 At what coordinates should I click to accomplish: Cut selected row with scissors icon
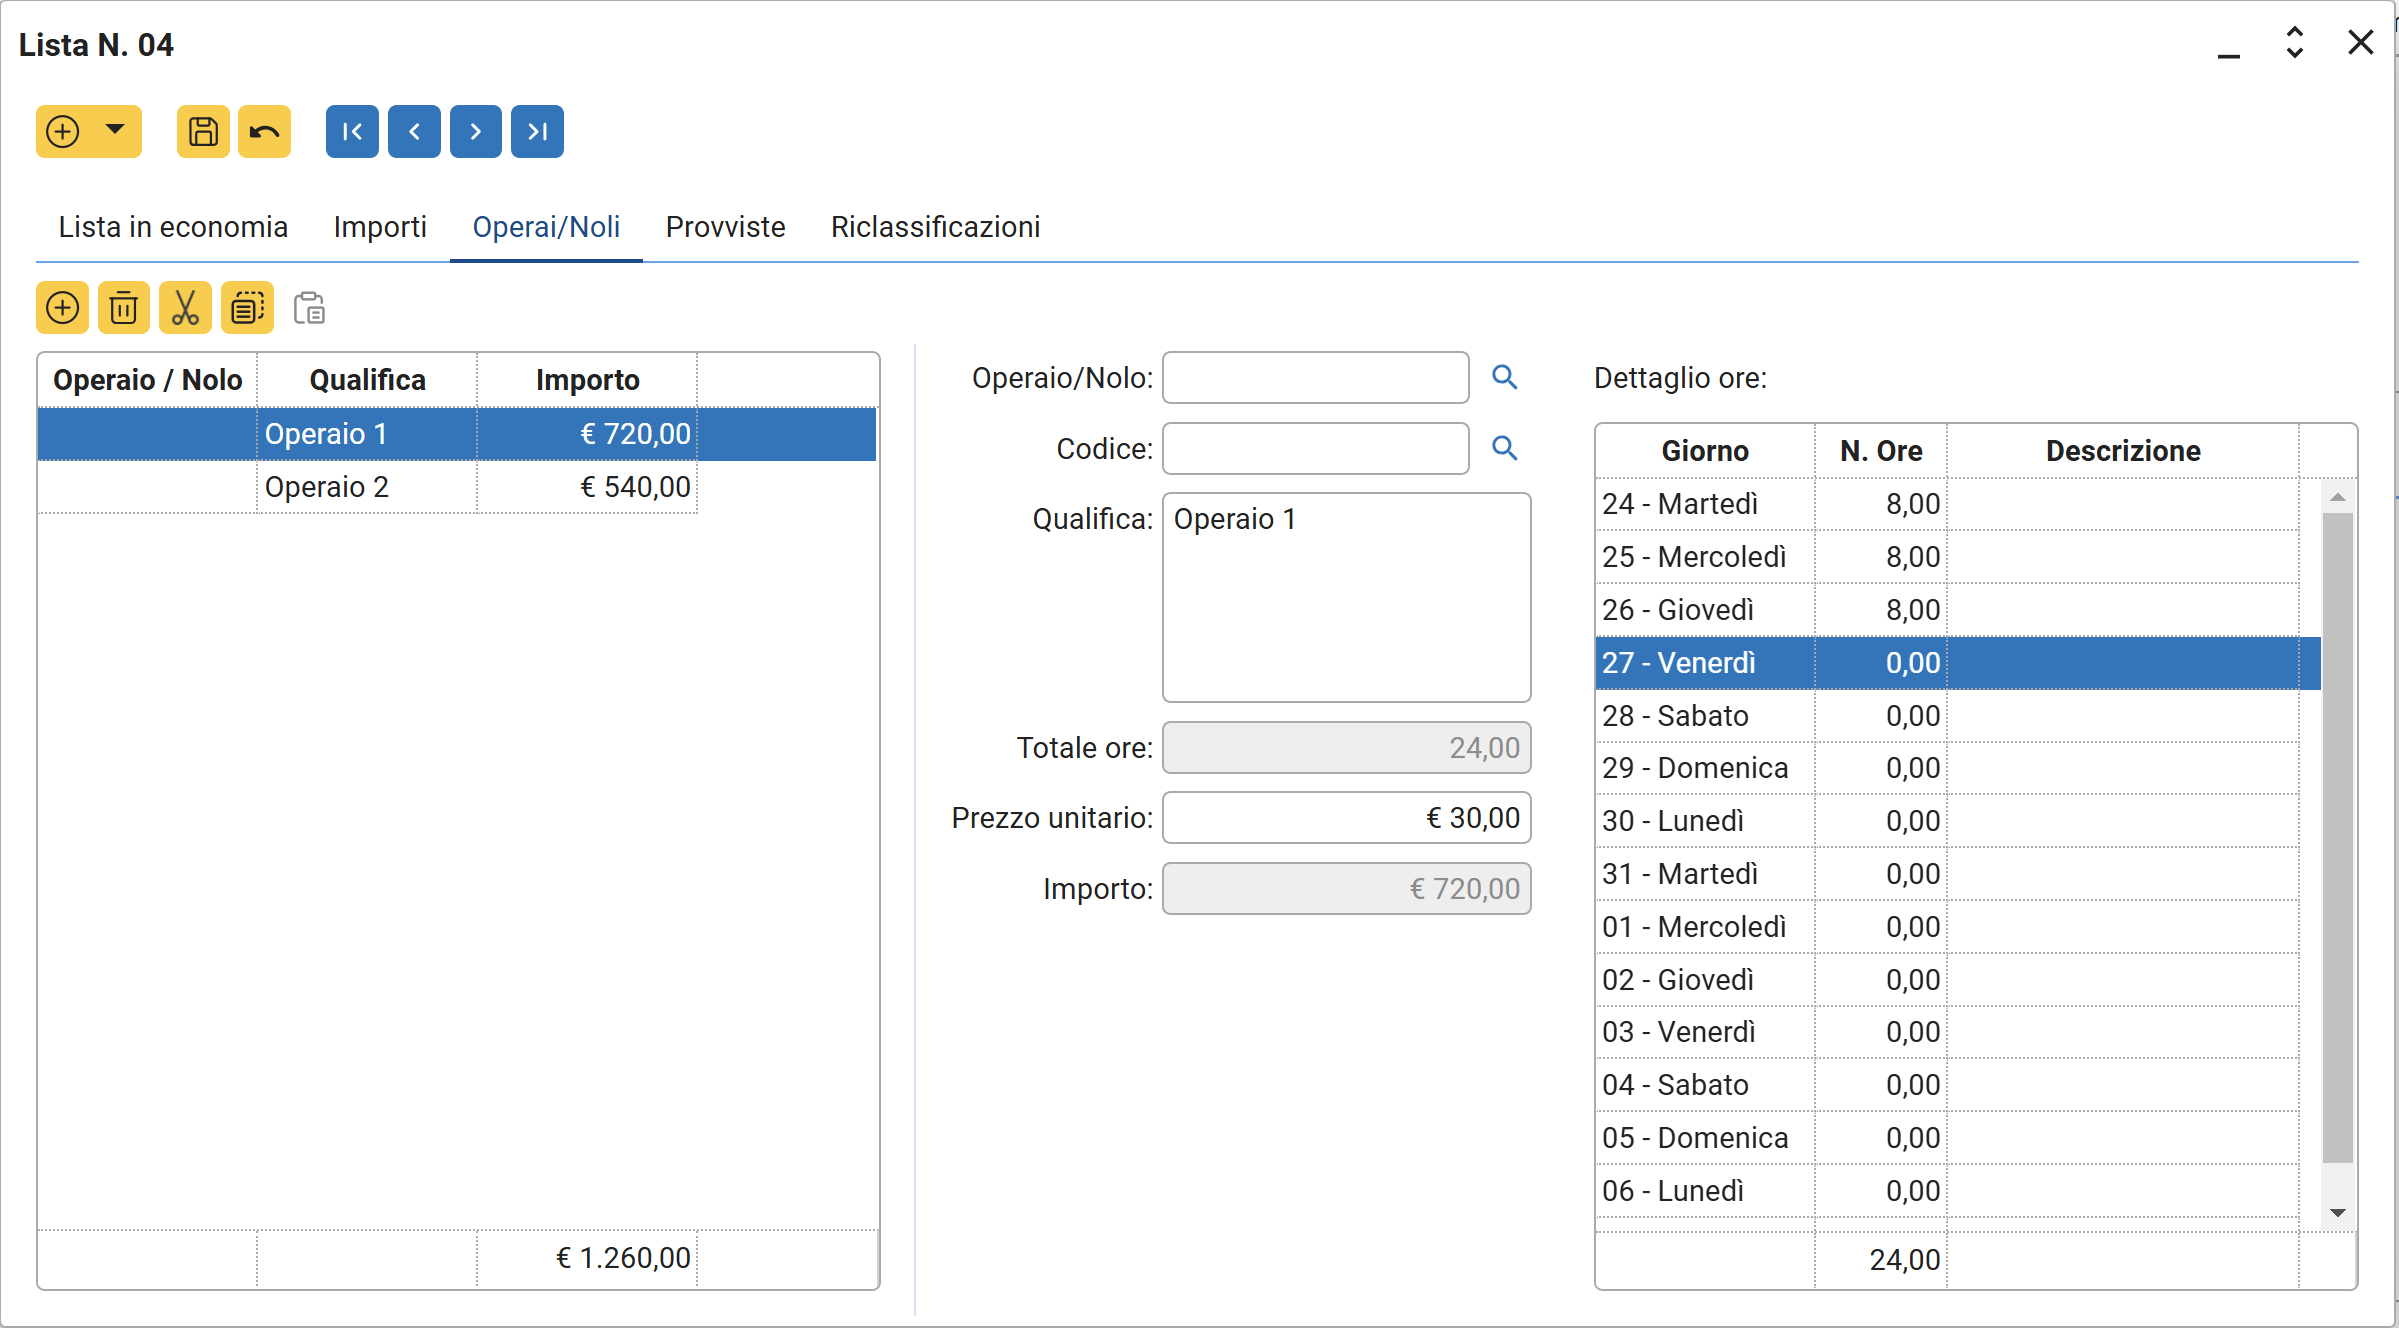185,308
